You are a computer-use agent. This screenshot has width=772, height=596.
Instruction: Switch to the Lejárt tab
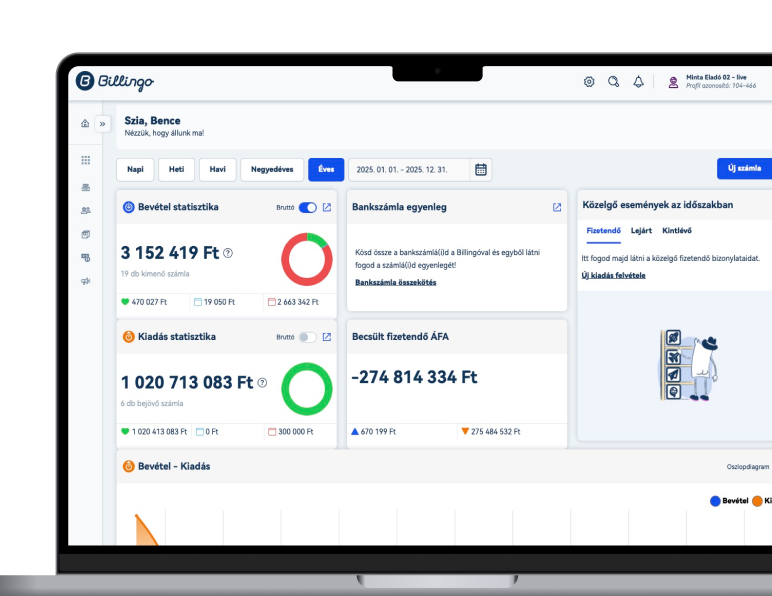point(641,231)
